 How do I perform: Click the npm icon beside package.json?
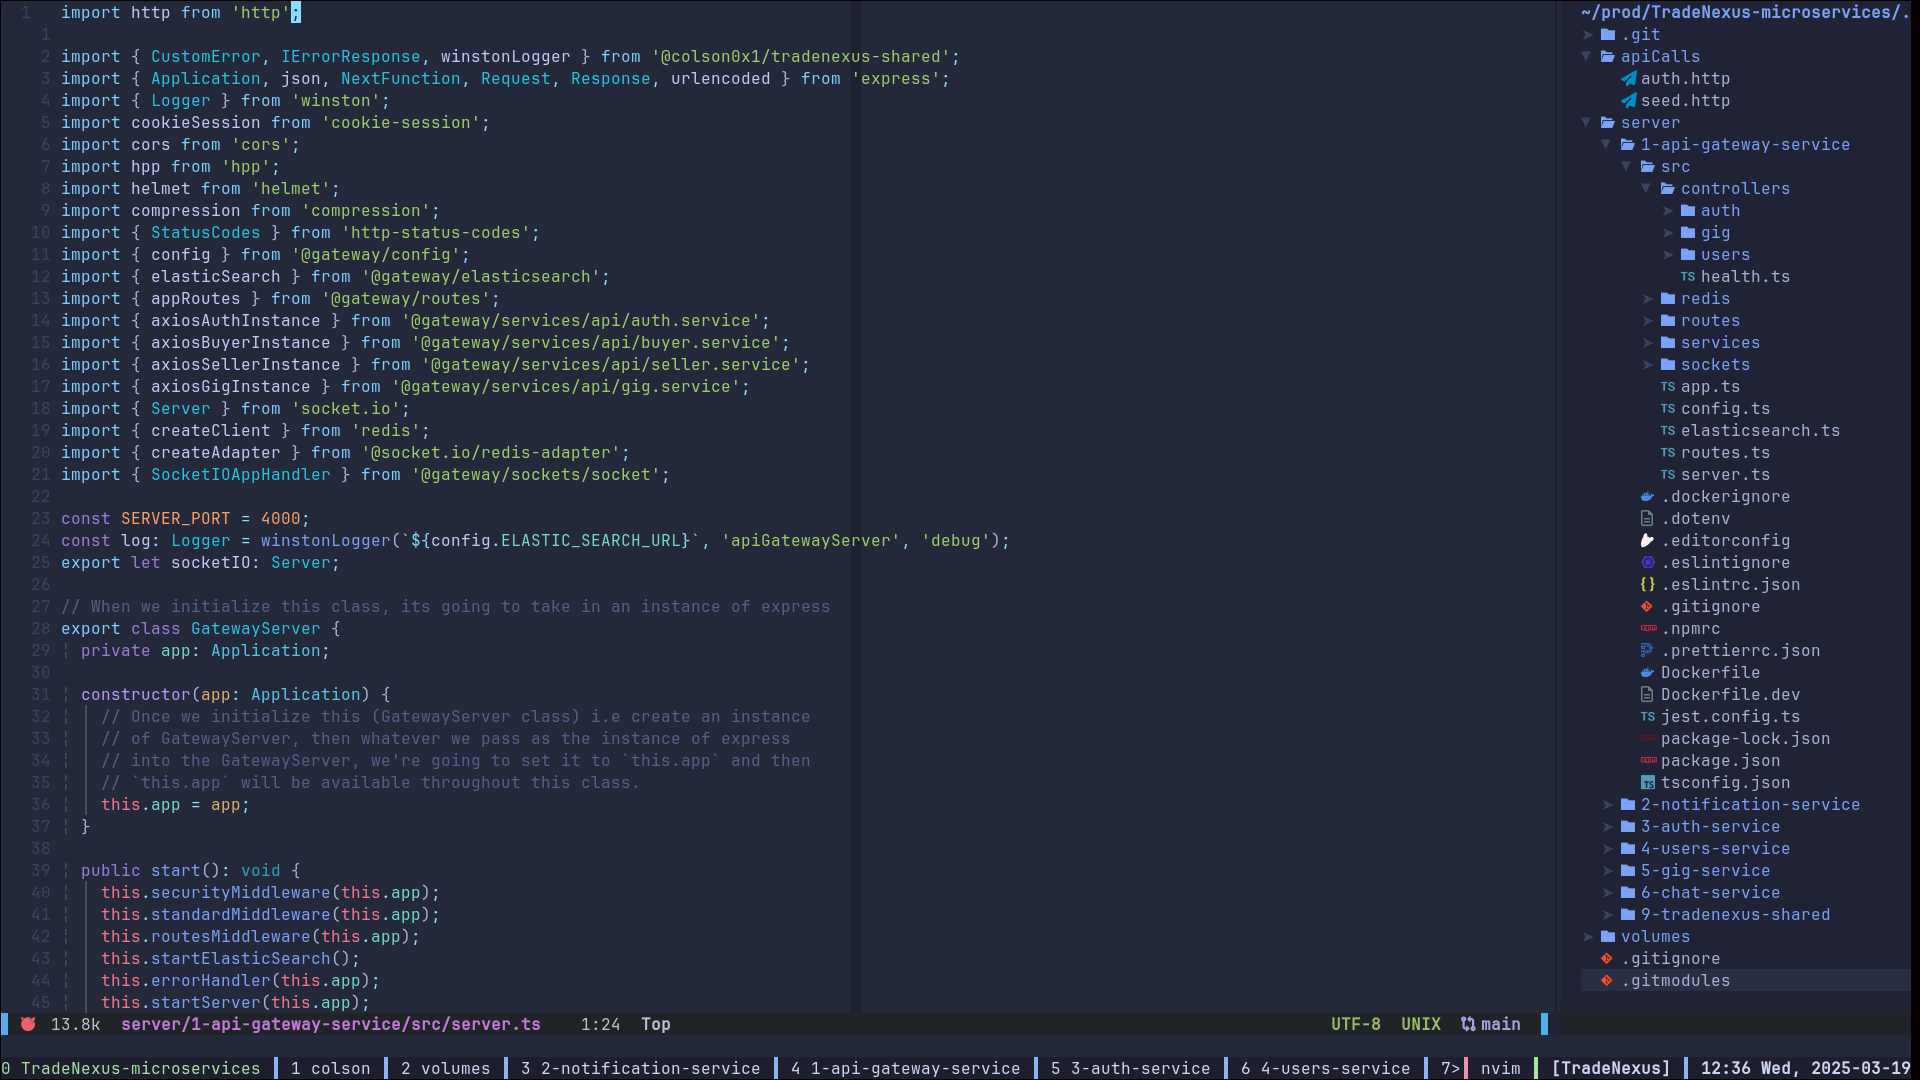click(x=1648, y=761)
